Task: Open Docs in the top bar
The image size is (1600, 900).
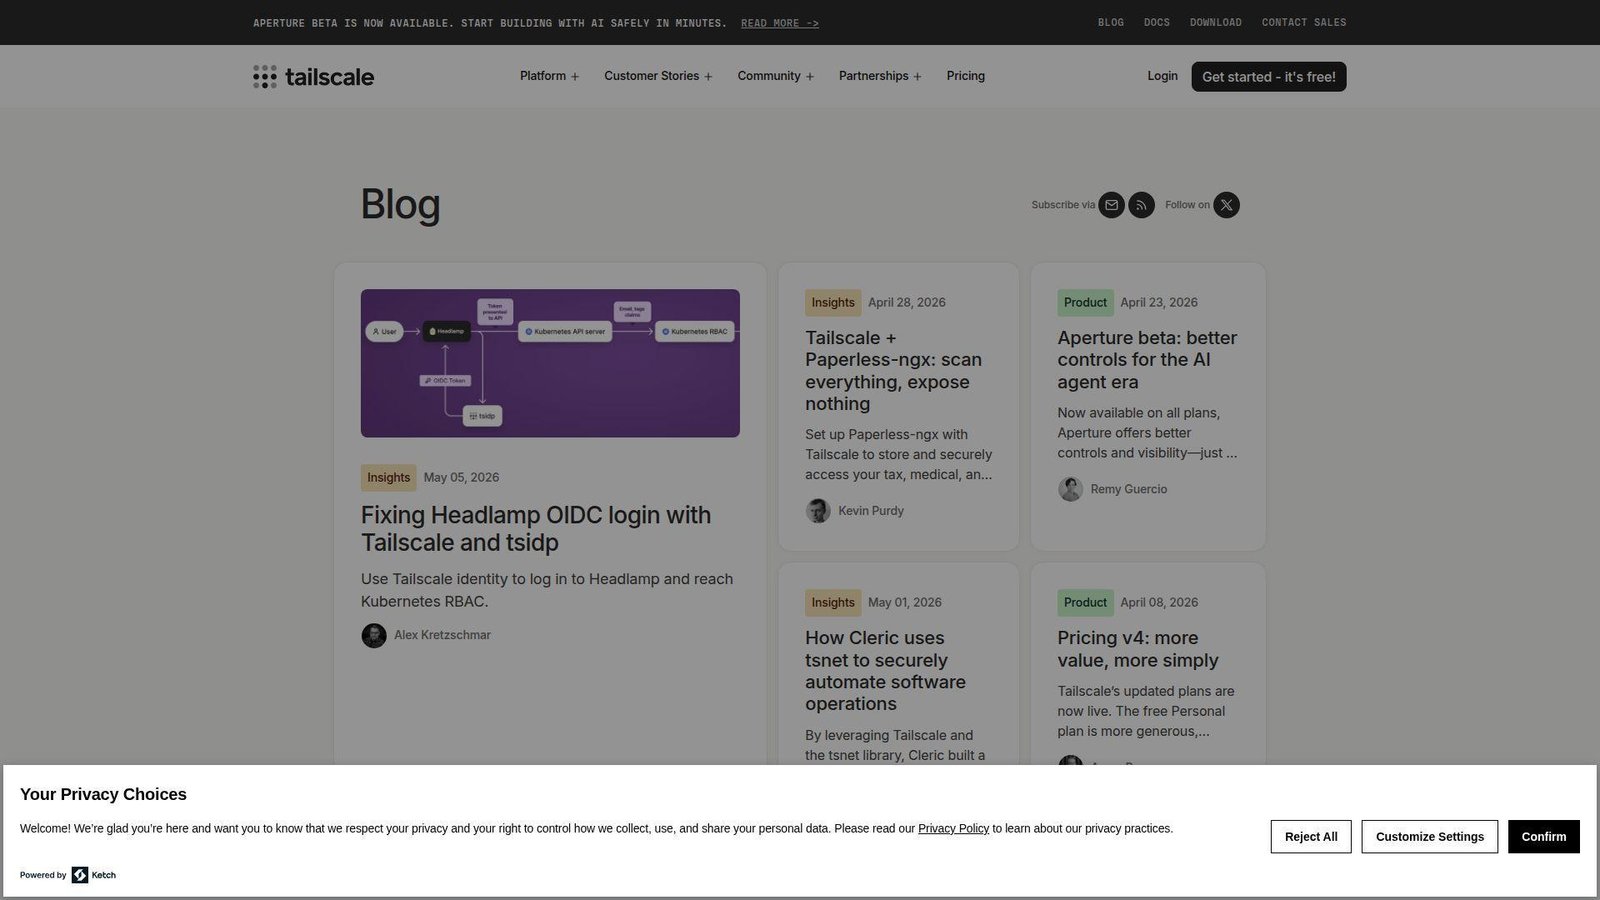Action: click(1157, 22)
